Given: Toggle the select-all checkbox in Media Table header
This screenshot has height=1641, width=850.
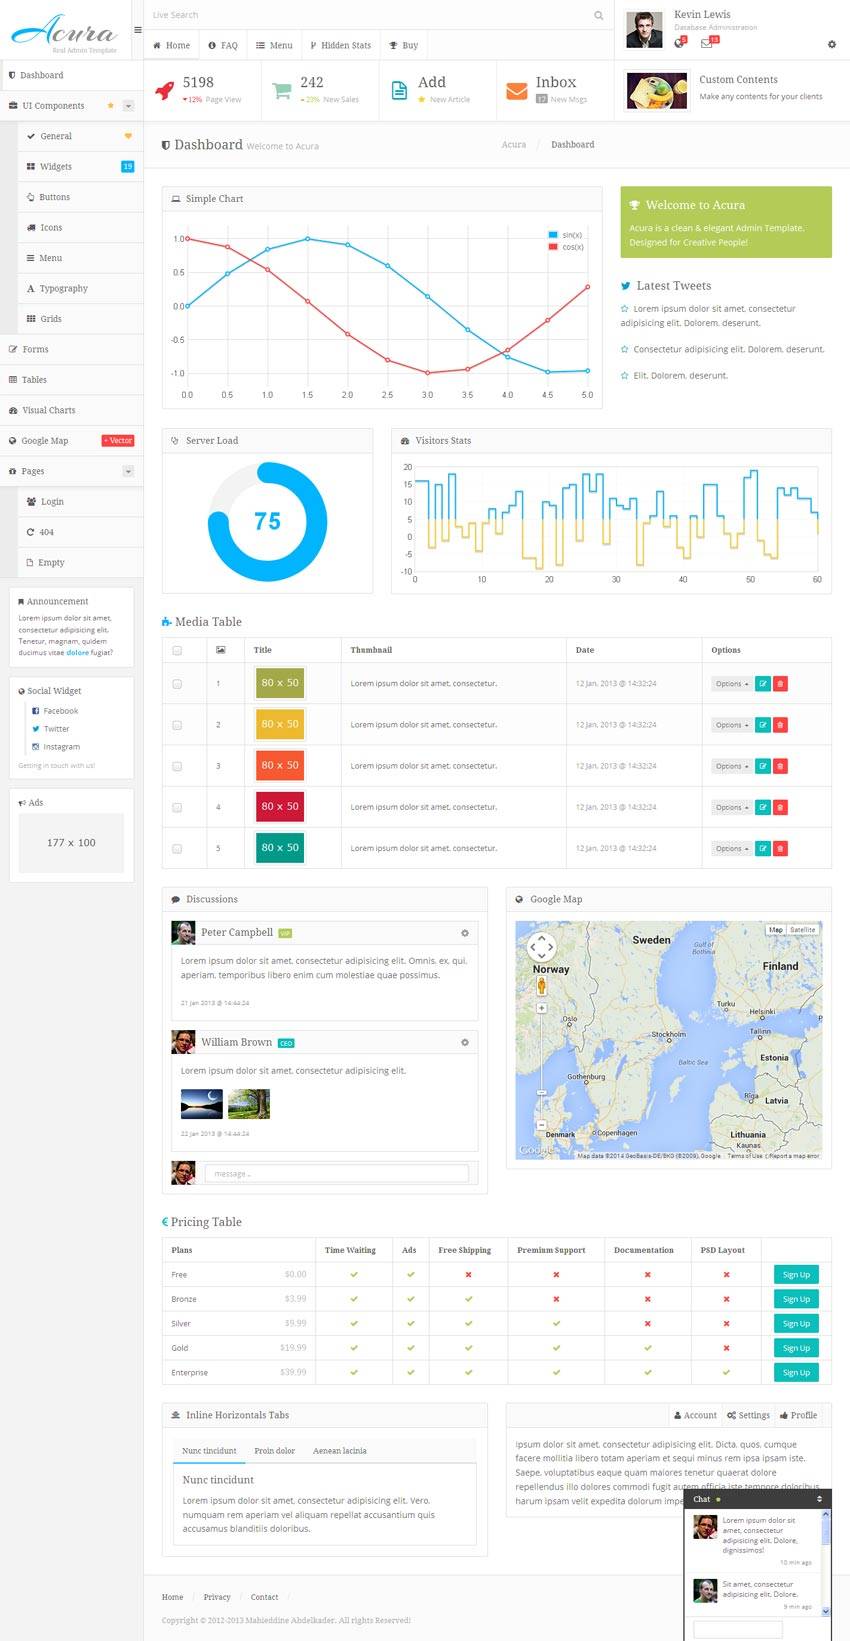Looking at the screenshot, I should 177,650.
